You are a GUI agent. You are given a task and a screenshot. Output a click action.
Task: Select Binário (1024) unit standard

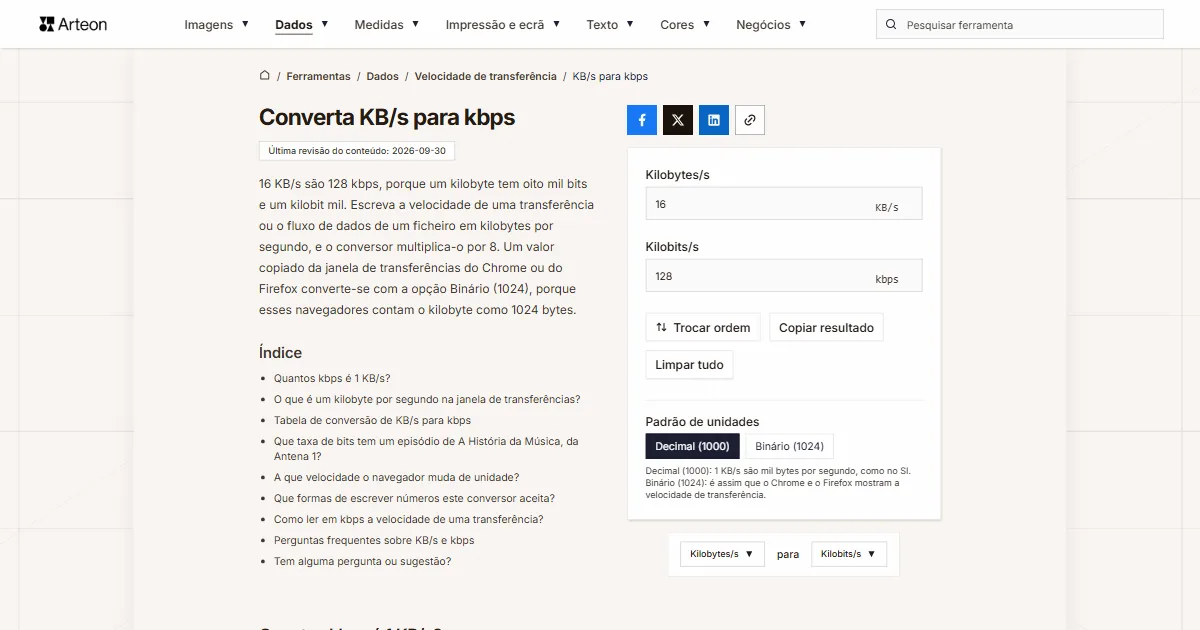coord(790,446)
